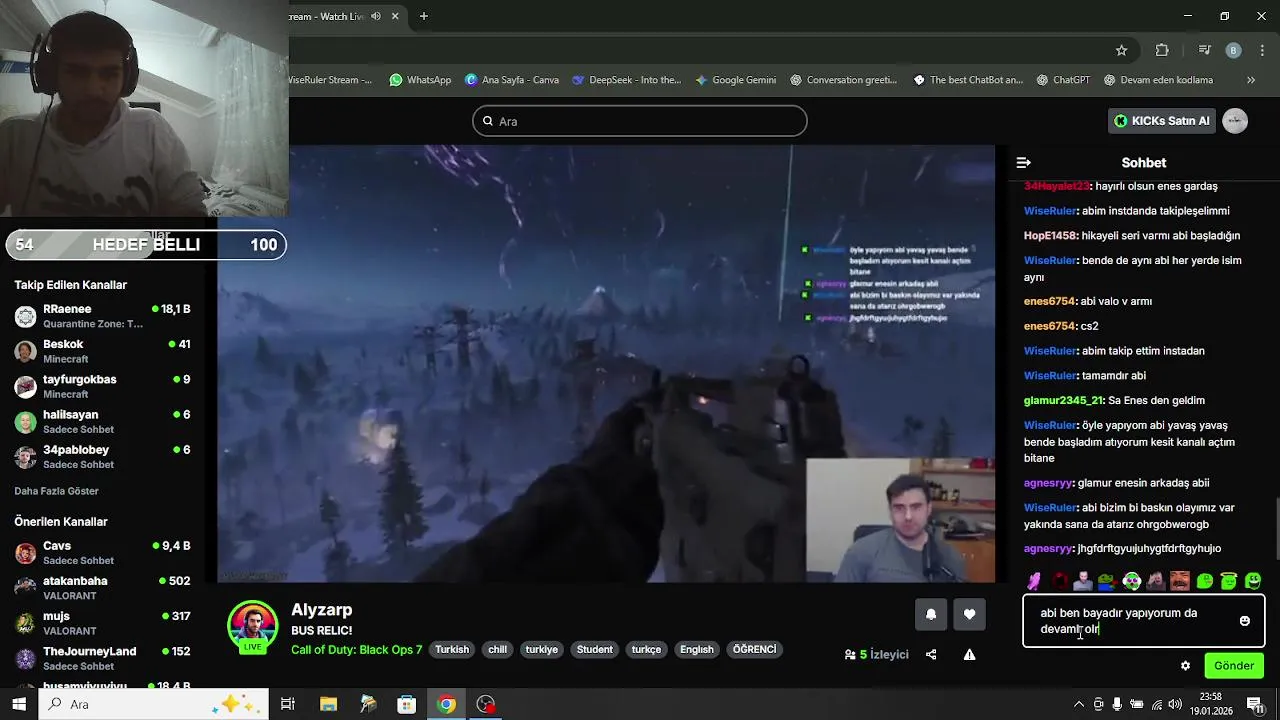Expand list with Daha Fazla Göster

click(56, 491)
